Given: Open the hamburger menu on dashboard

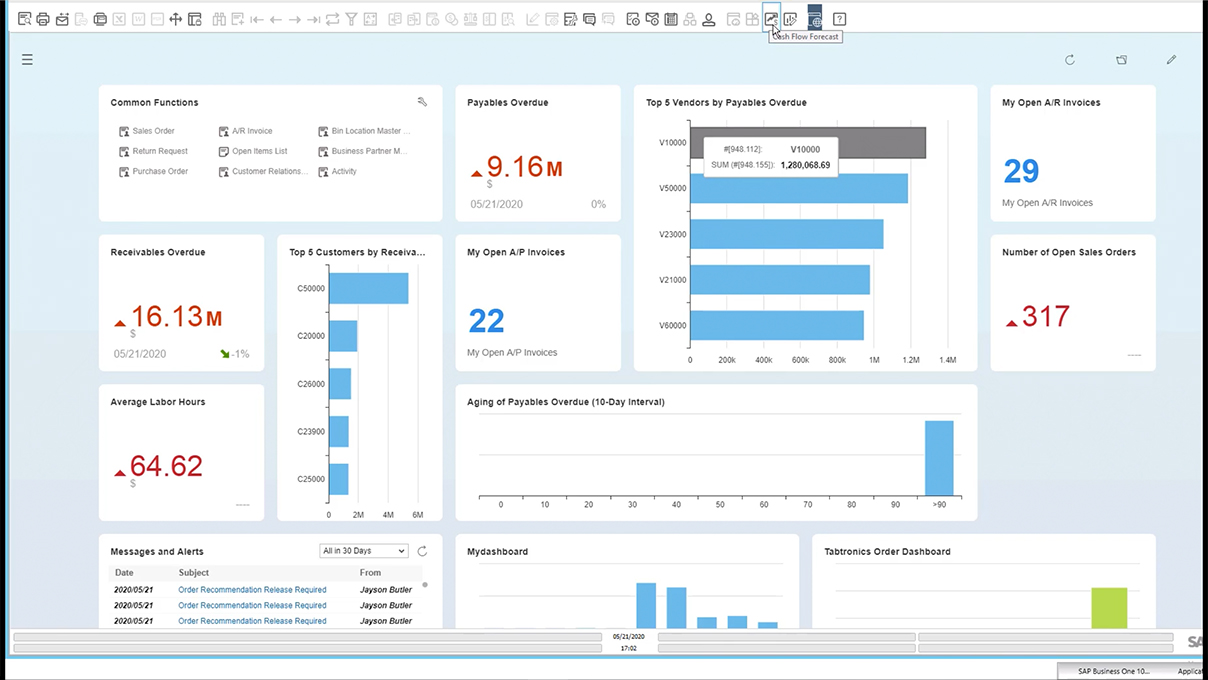Looking at the screenshot, I should click(x=27, y=60).
